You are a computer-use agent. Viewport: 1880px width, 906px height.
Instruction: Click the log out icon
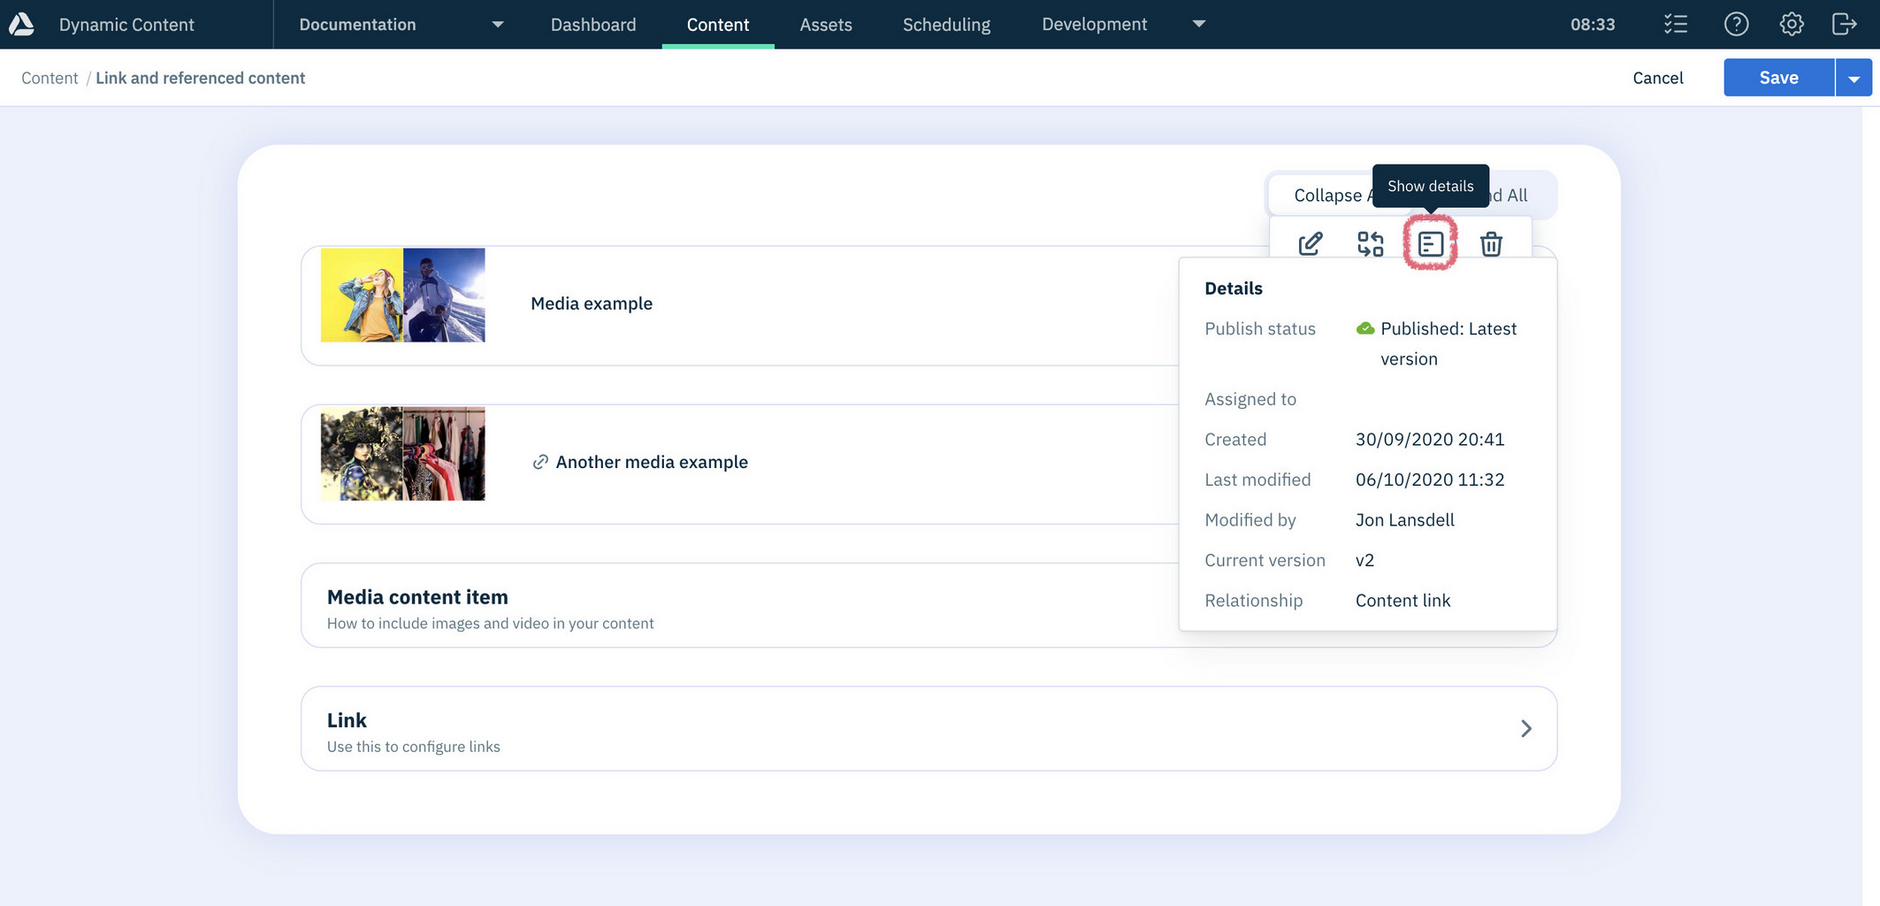1844,24
